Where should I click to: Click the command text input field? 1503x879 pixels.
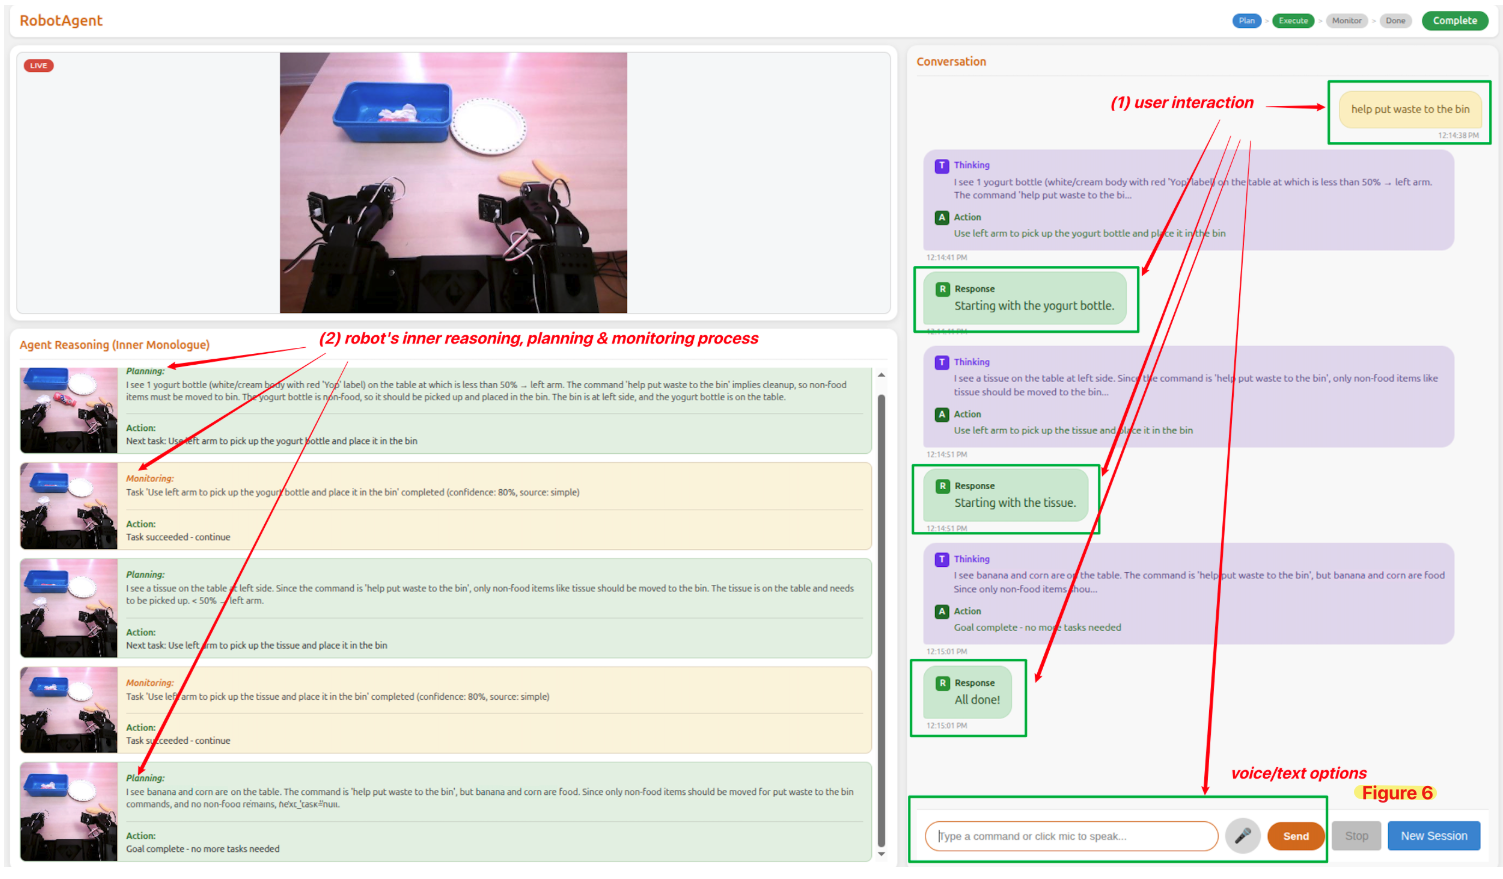(1072, 836)
